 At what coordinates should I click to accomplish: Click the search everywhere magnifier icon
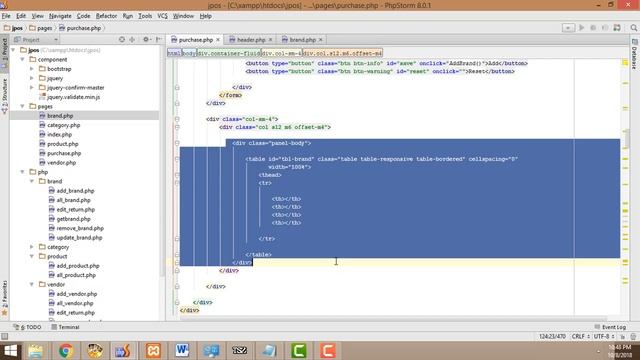point(633,28)
